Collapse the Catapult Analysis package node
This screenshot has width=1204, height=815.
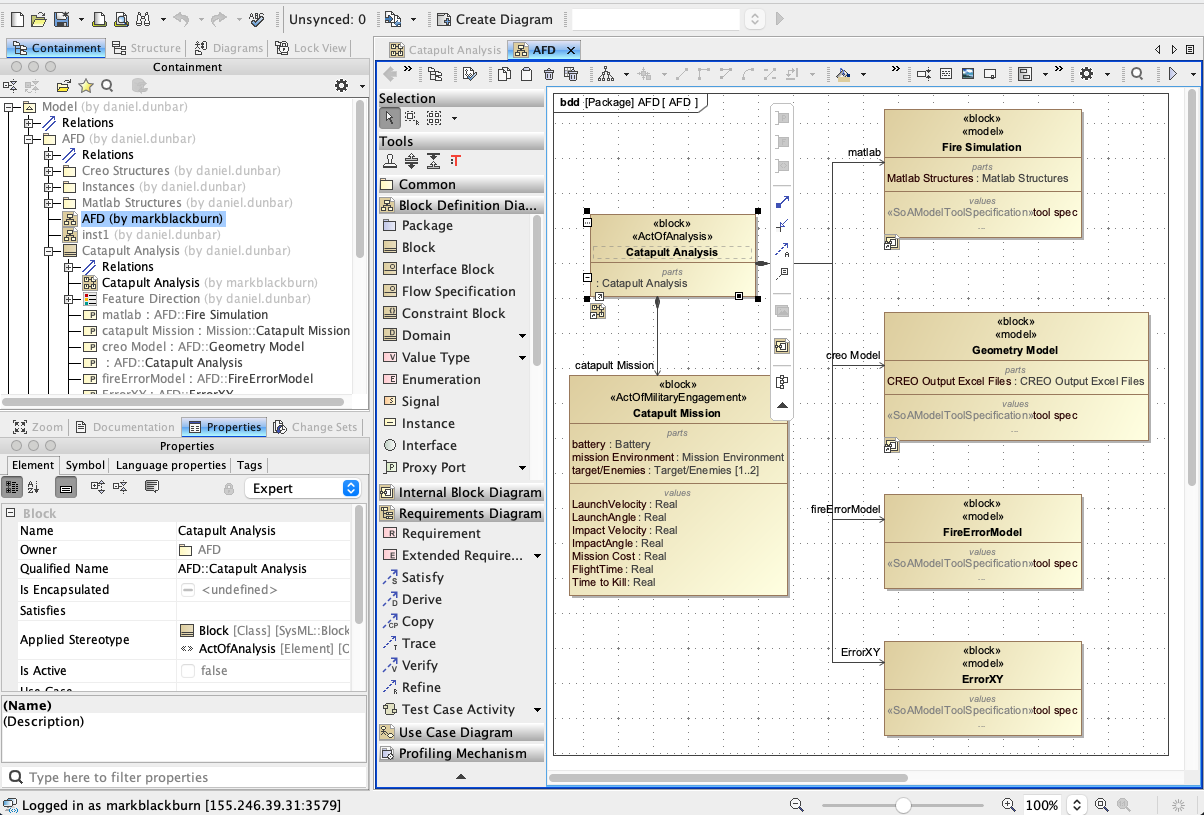pos(48,251)
